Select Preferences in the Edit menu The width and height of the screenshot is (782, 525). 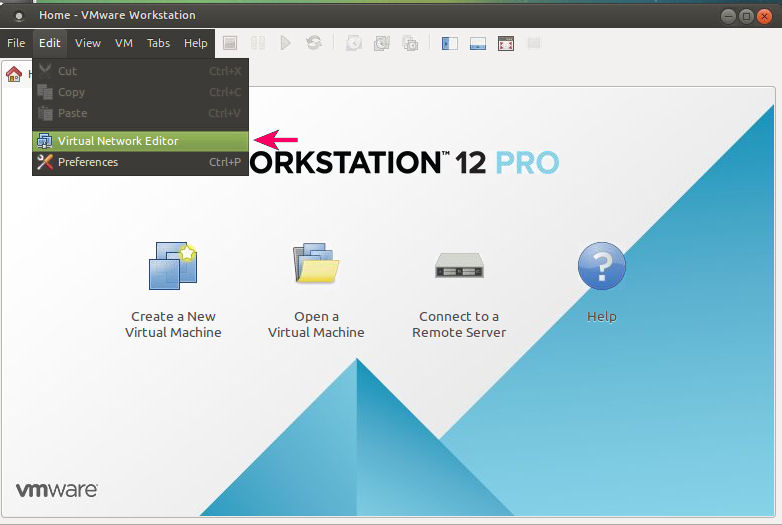tap(88, 162)
